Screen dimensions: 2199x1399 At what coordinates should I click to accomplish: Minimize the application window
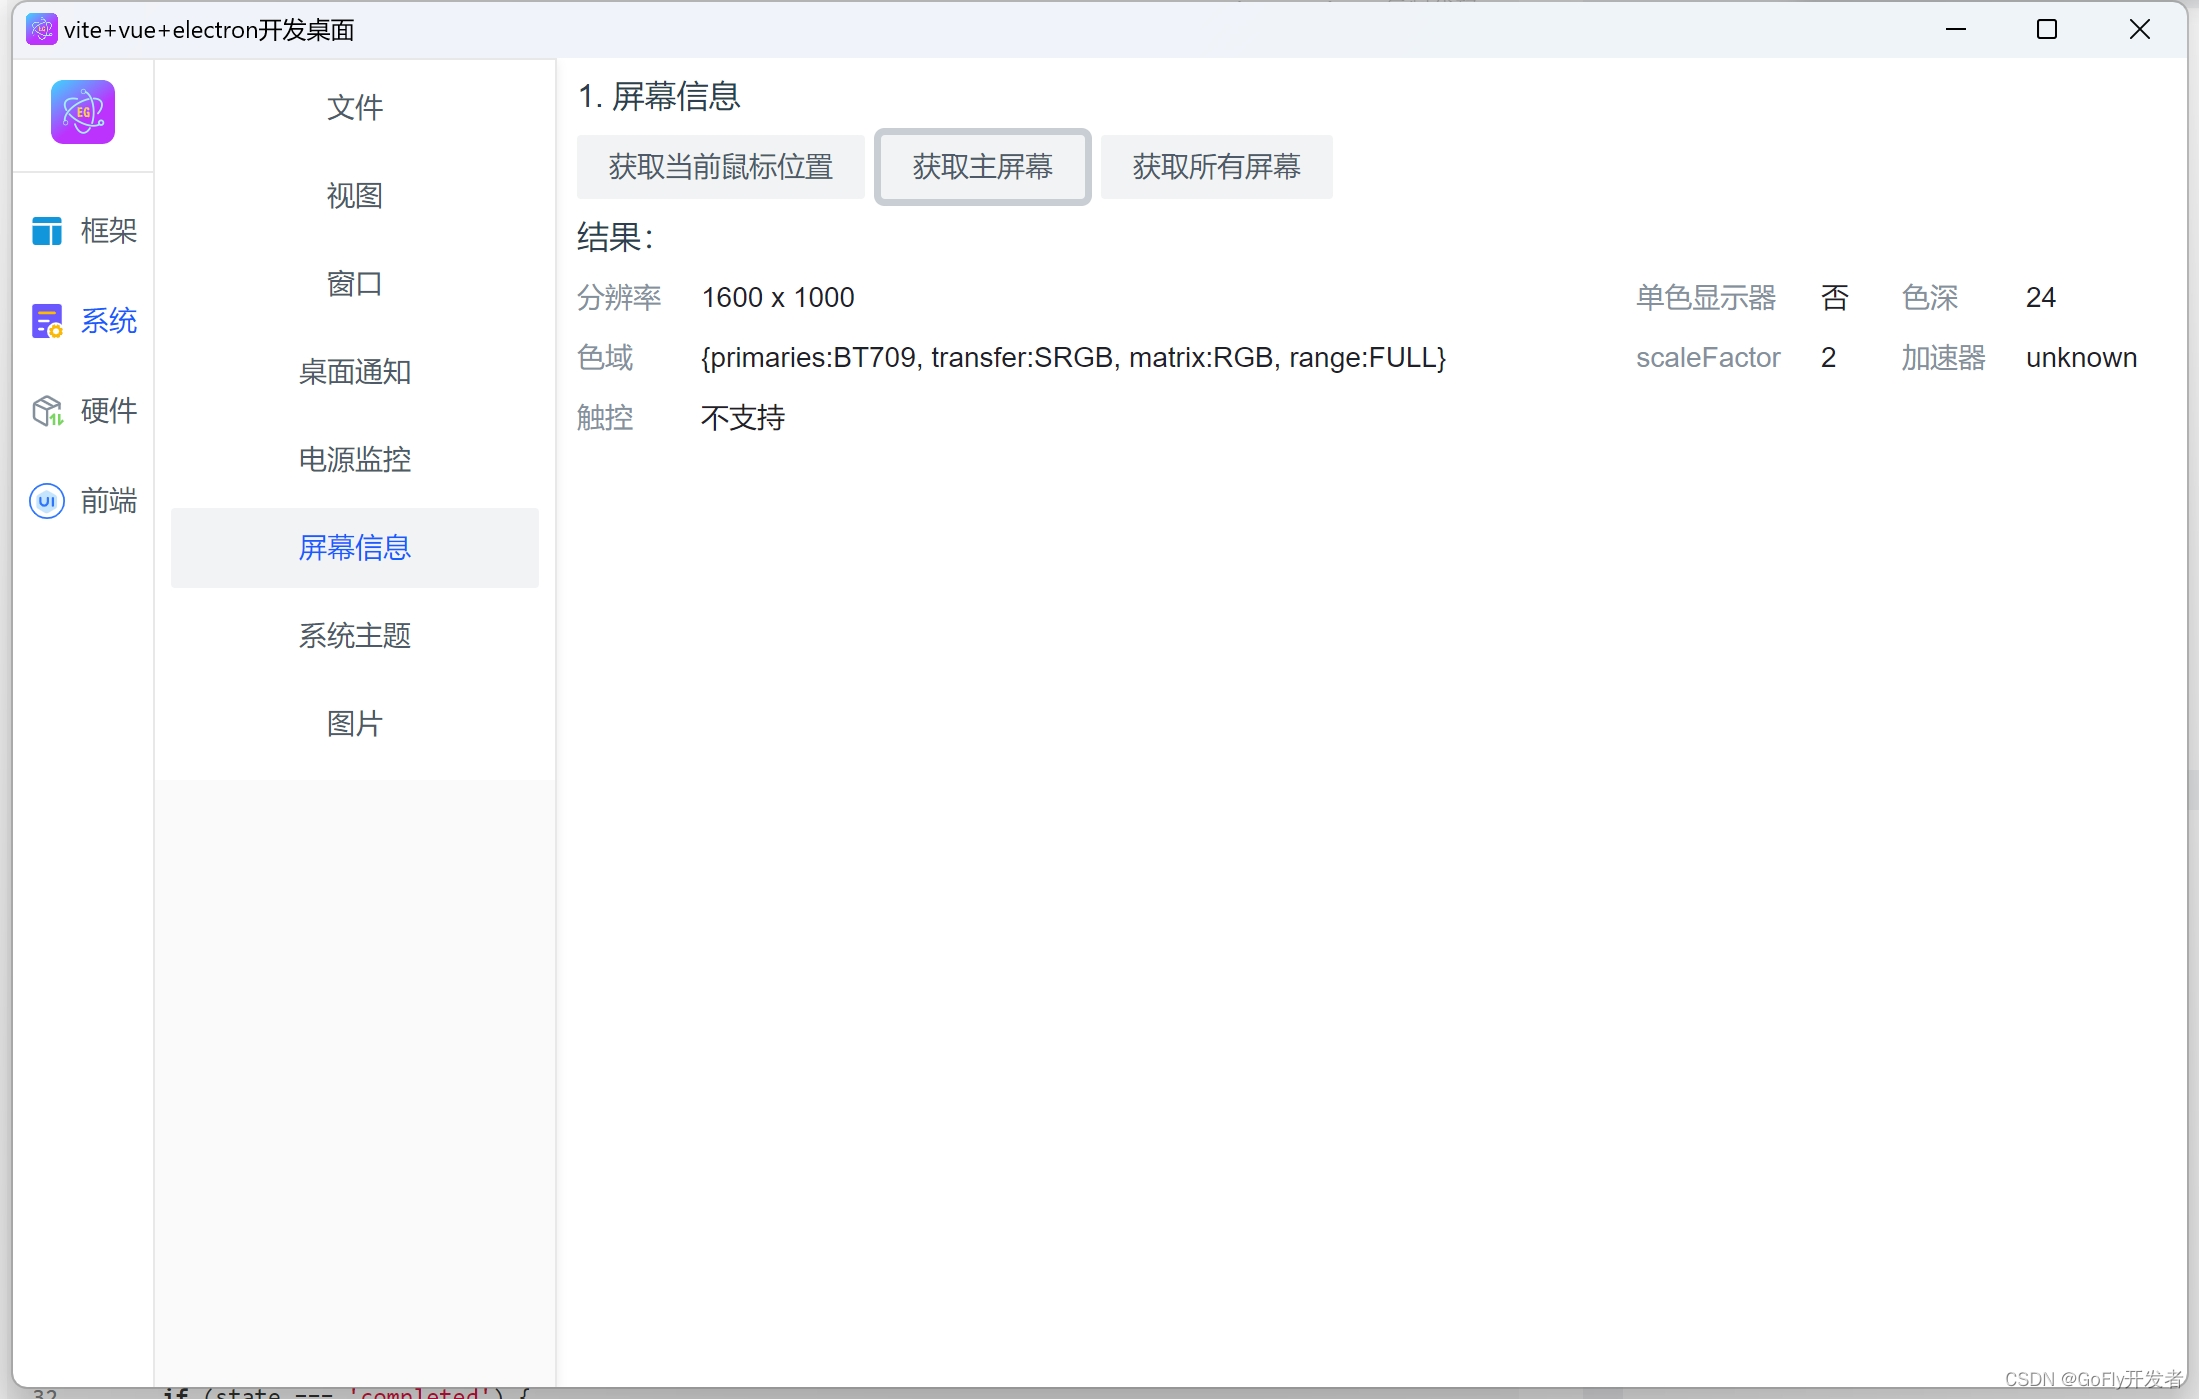(1955, 29)
